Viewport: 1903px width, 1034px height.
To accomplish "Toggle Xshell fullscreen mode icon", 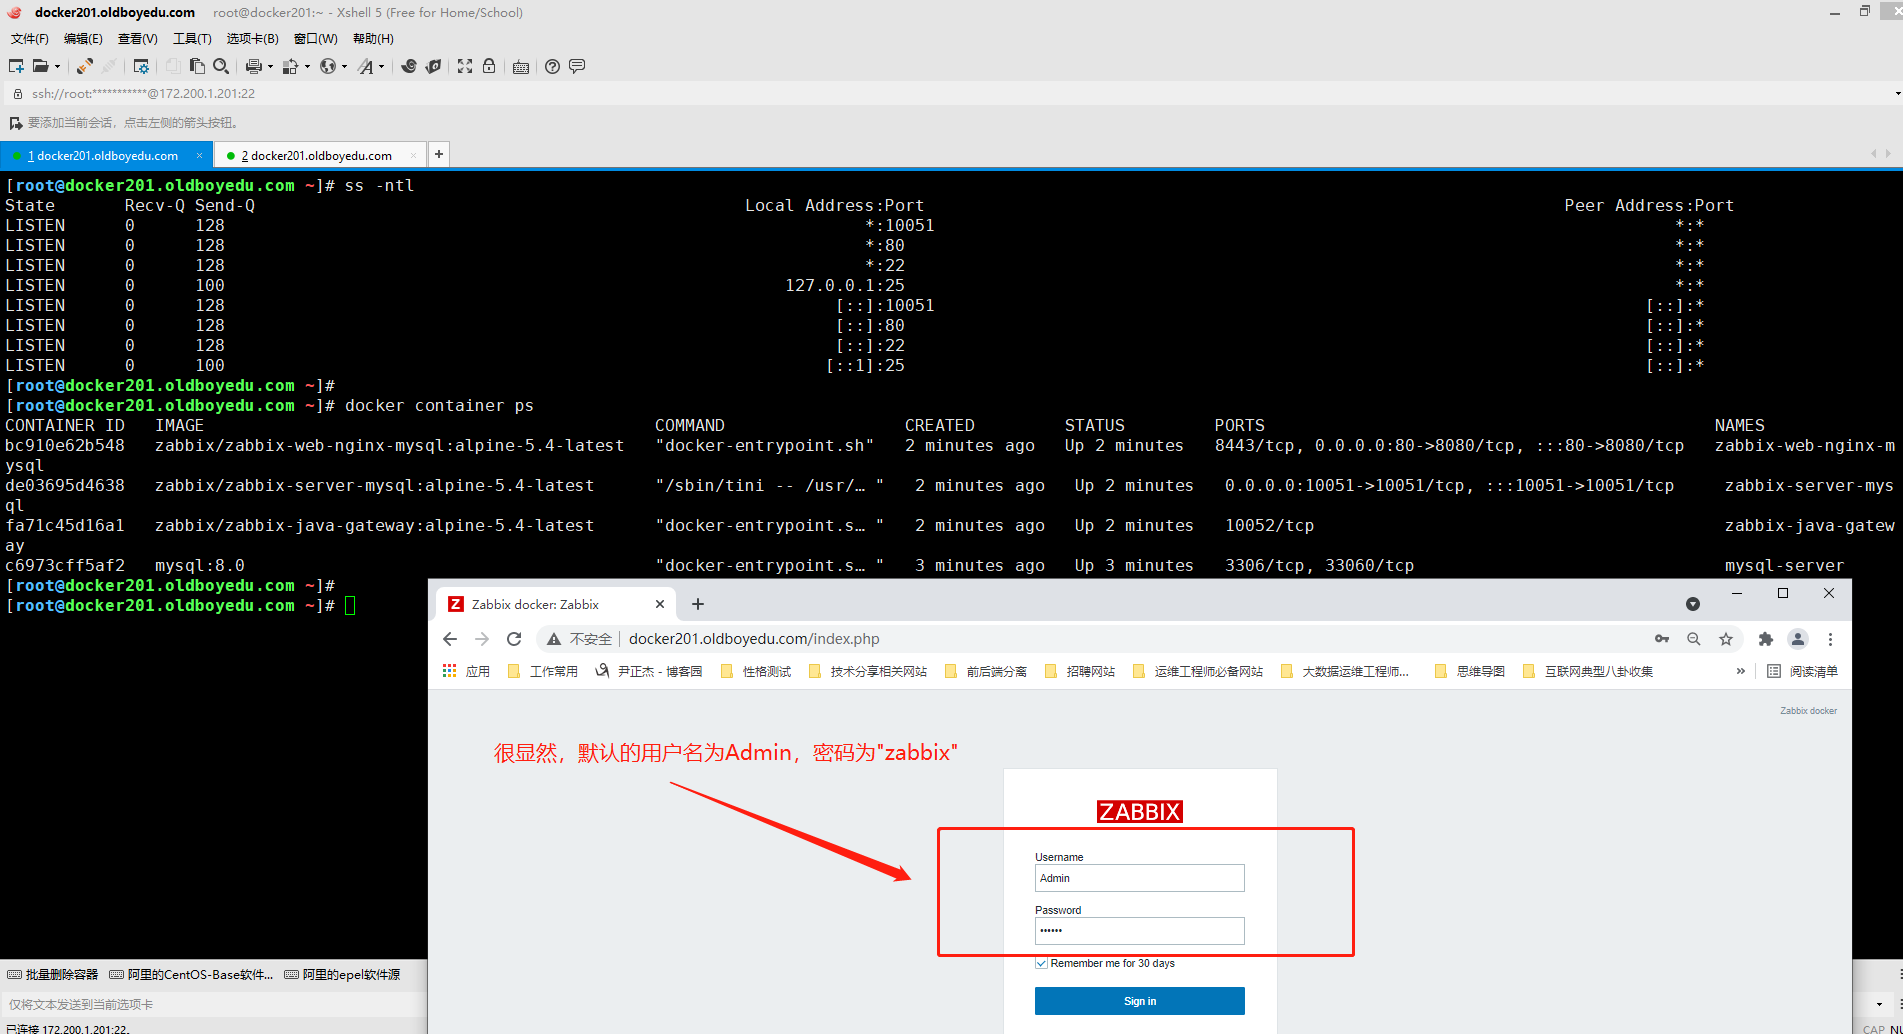I will tap(465, 66).
